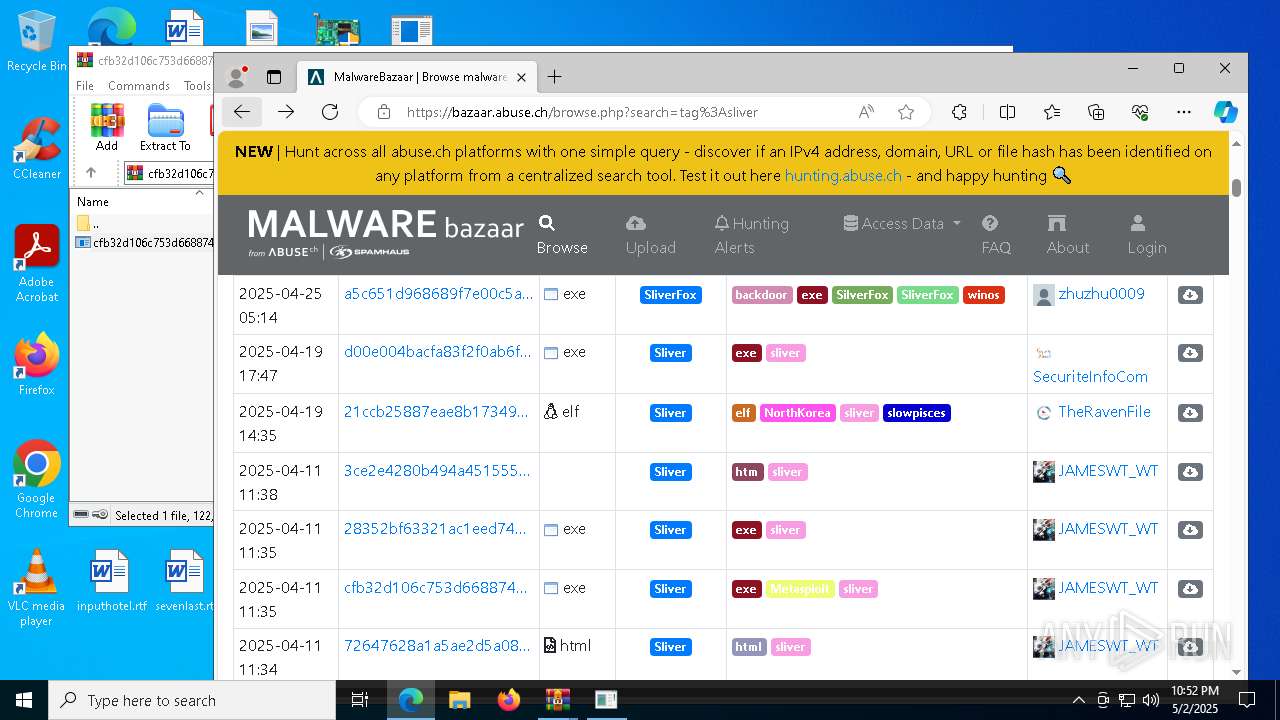Open Hunting Alerts navigation item
1280x720 pixels.
tap(751, 235)
